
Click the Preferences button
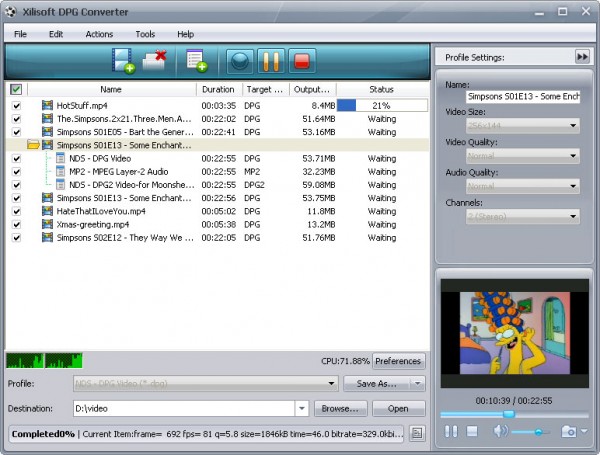[398, 361]
